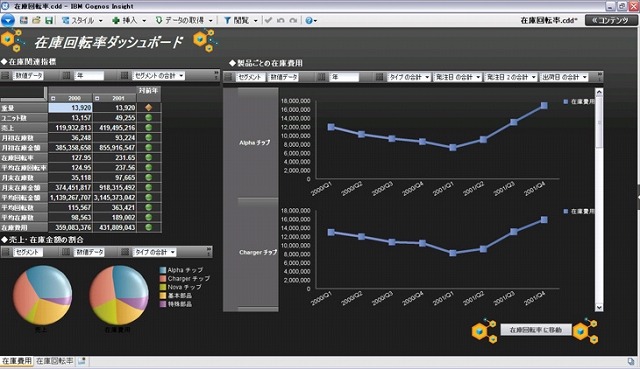Click the undo toolbar icon
This screenshot has width=640, height=369.
coord(281,20)
